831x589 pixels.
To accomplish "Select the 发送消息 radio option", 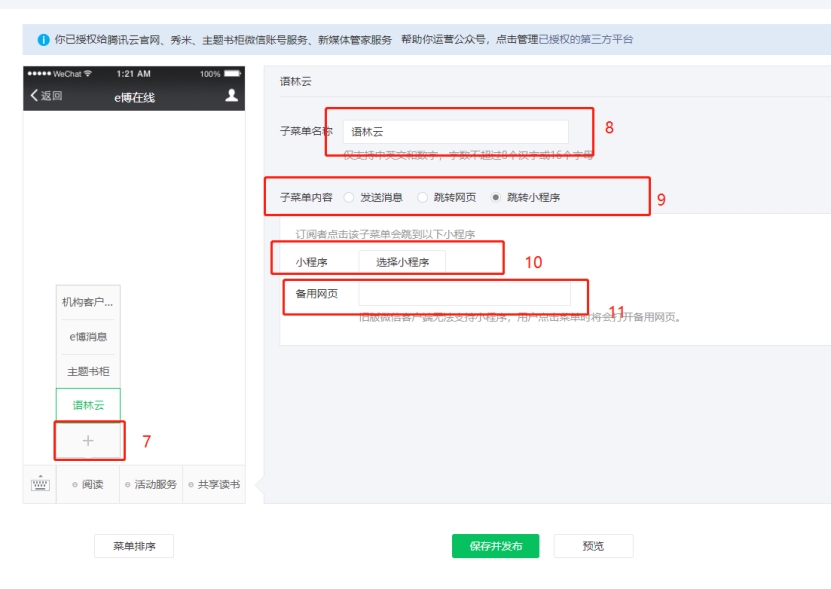I will [x=349, y=197].
